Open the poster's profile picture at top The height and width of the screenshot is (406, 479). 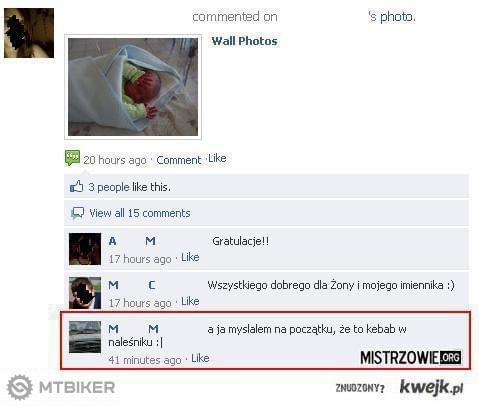click(29, 33)
